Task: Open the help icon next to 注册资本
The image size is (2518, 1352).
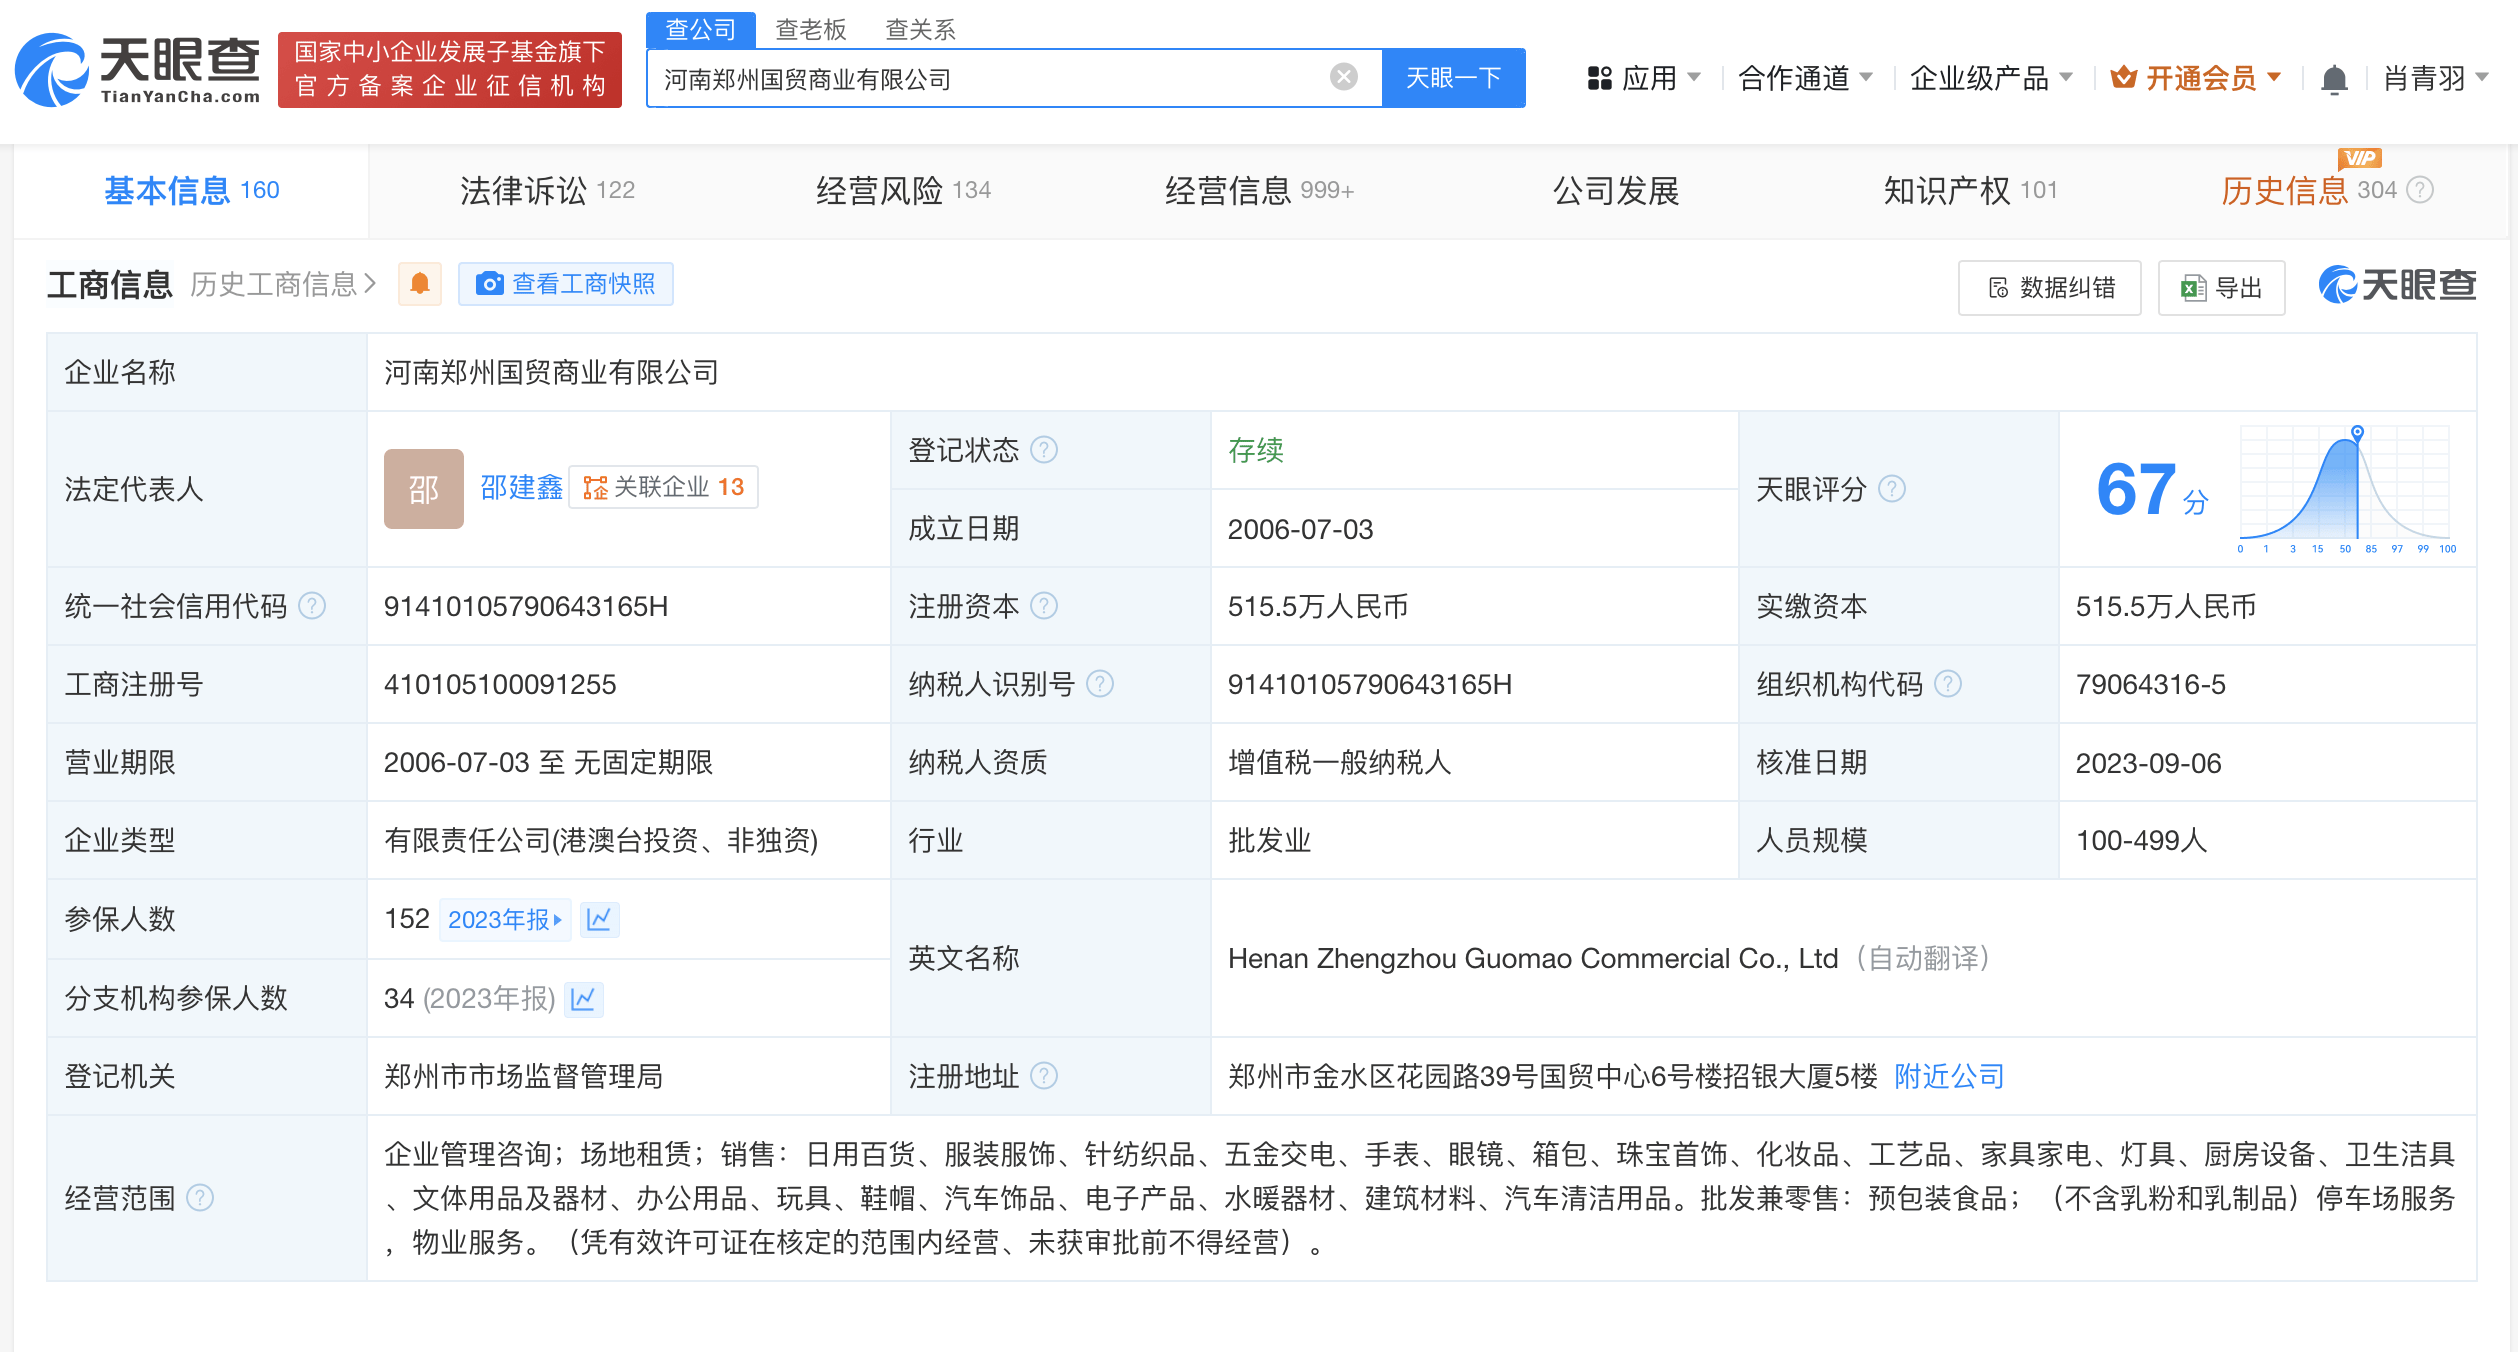Action: pyautogui.click(x=1043, y=606)
